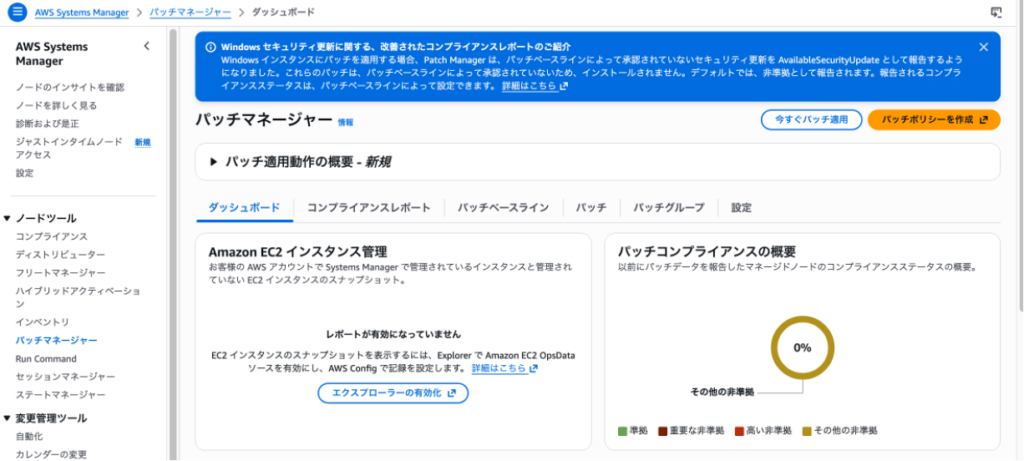Switch to the パッチグループ tab

(669, 208)
